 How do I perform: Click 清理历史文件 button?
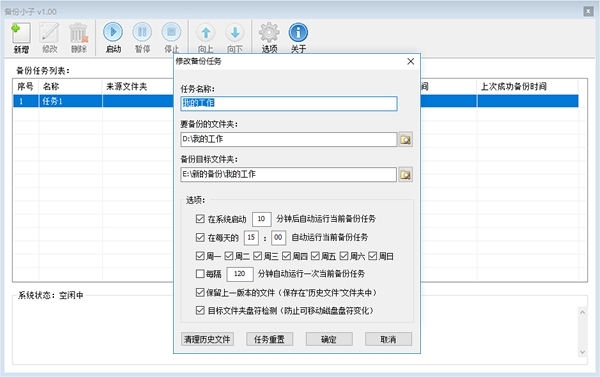coord(207,339)
